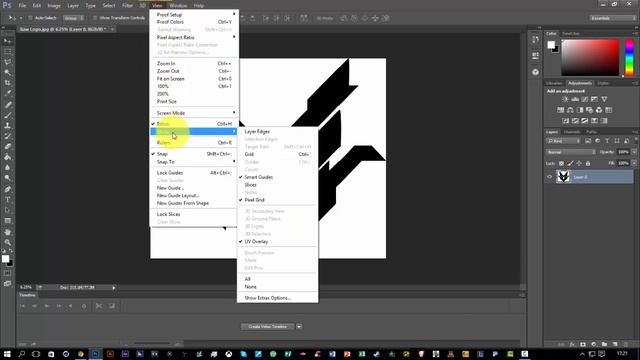Toggle Quick Mask mode icon
This screenshot has height=360, width=640.
point(8,273)
